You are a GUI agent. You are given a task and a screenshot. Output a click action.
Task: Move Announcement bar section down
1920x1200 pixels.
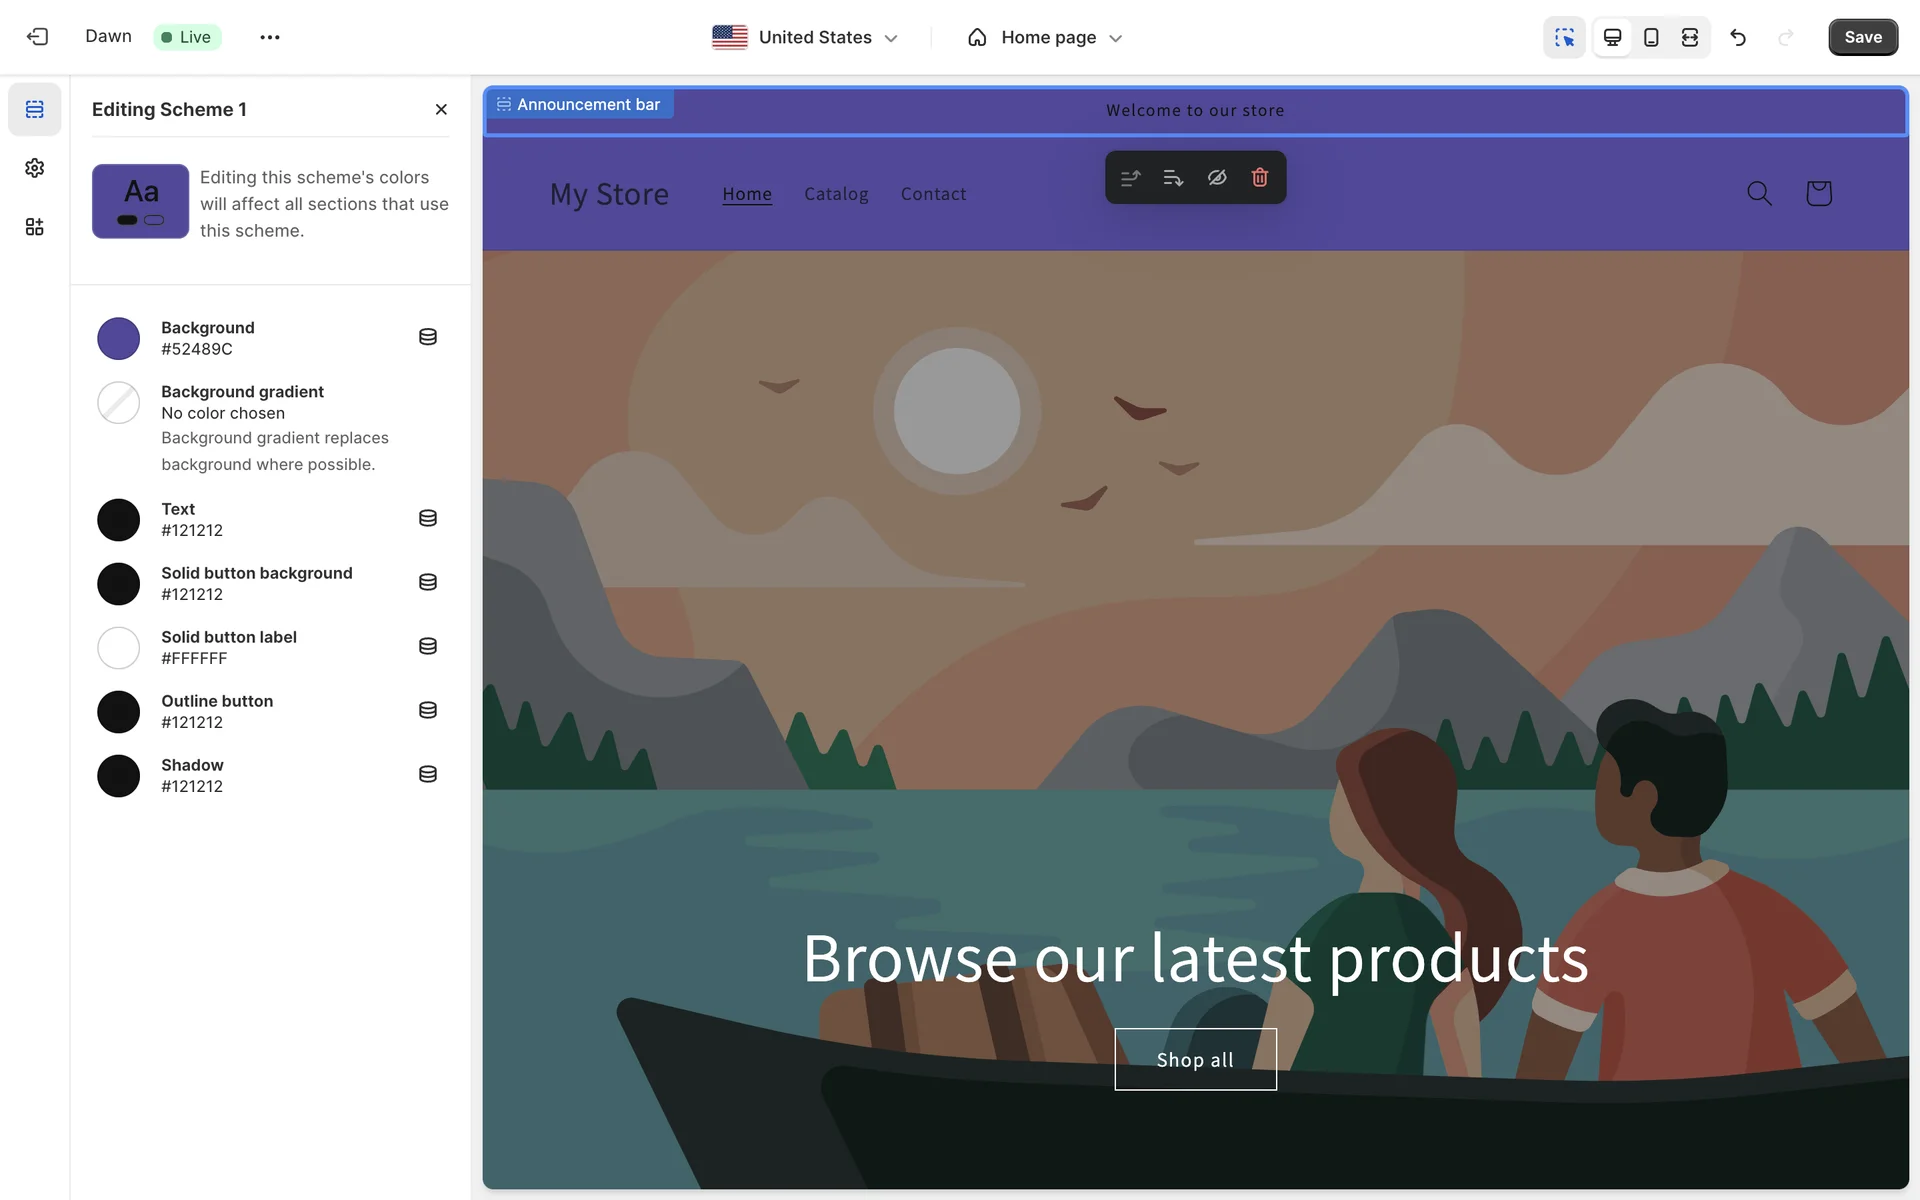coord(1173,178)
